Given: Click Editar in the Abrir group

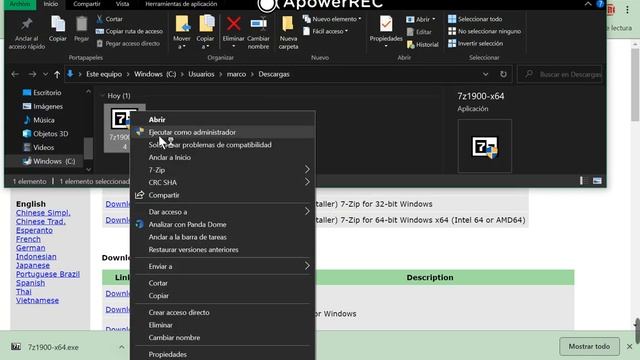Looking at the screenshot, I should (x=419, y=32).
